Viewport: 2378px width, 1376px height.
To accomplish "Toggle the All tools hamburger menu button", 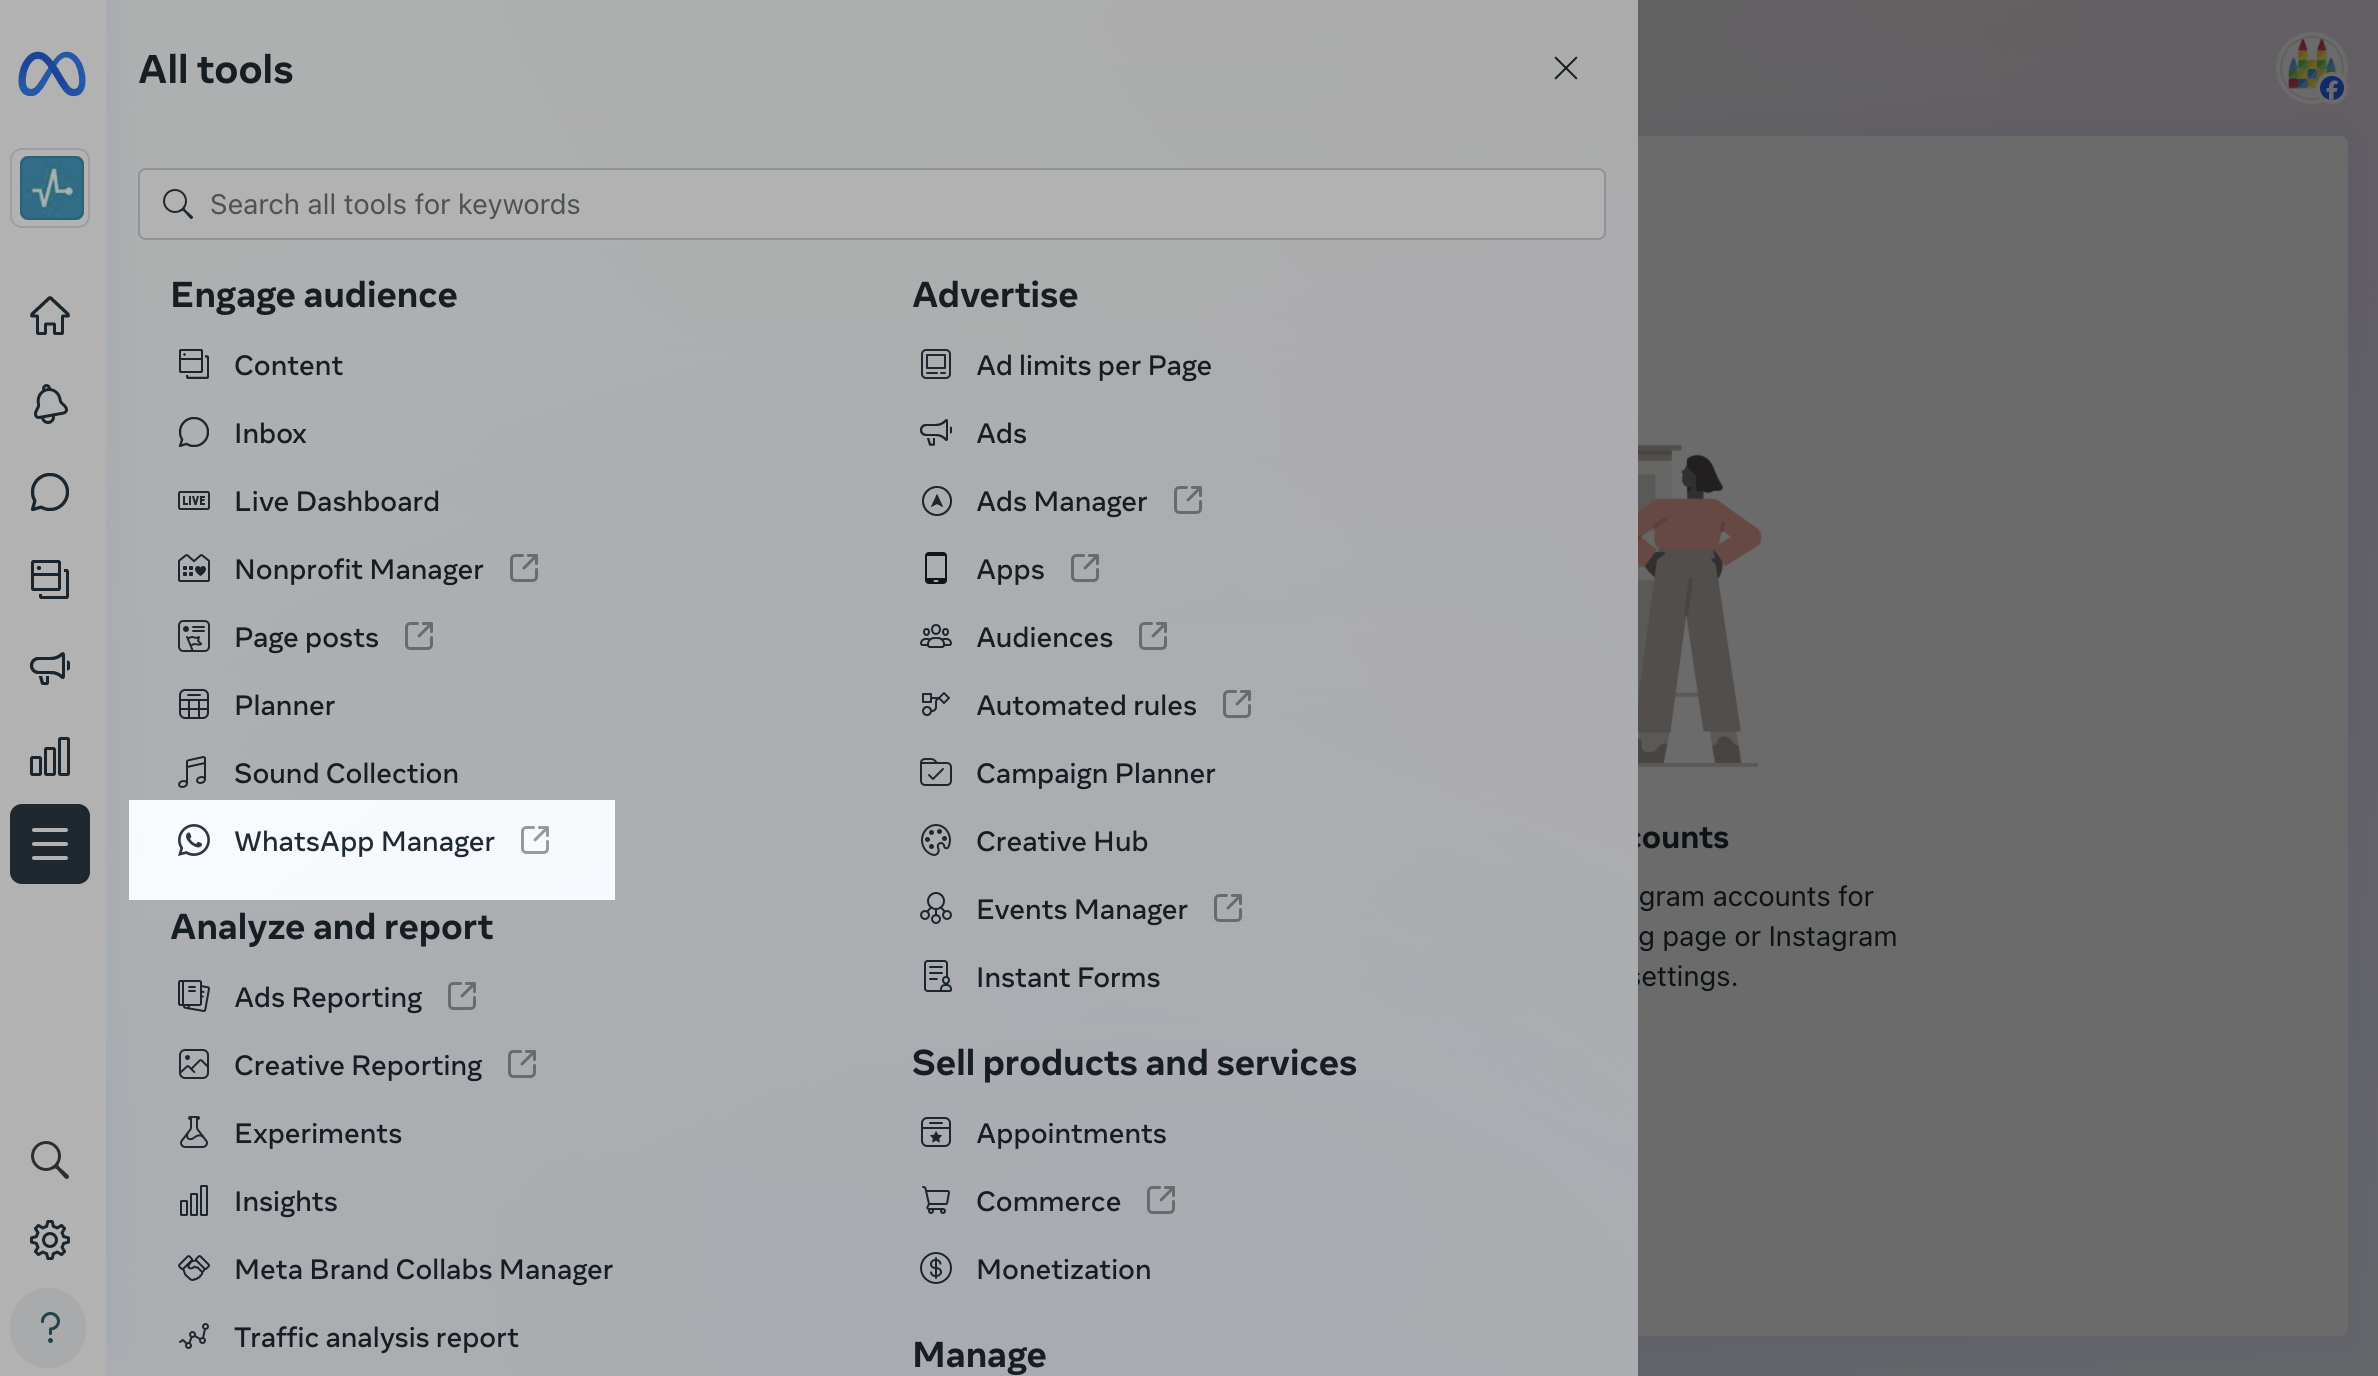I will tap(50, 844).
